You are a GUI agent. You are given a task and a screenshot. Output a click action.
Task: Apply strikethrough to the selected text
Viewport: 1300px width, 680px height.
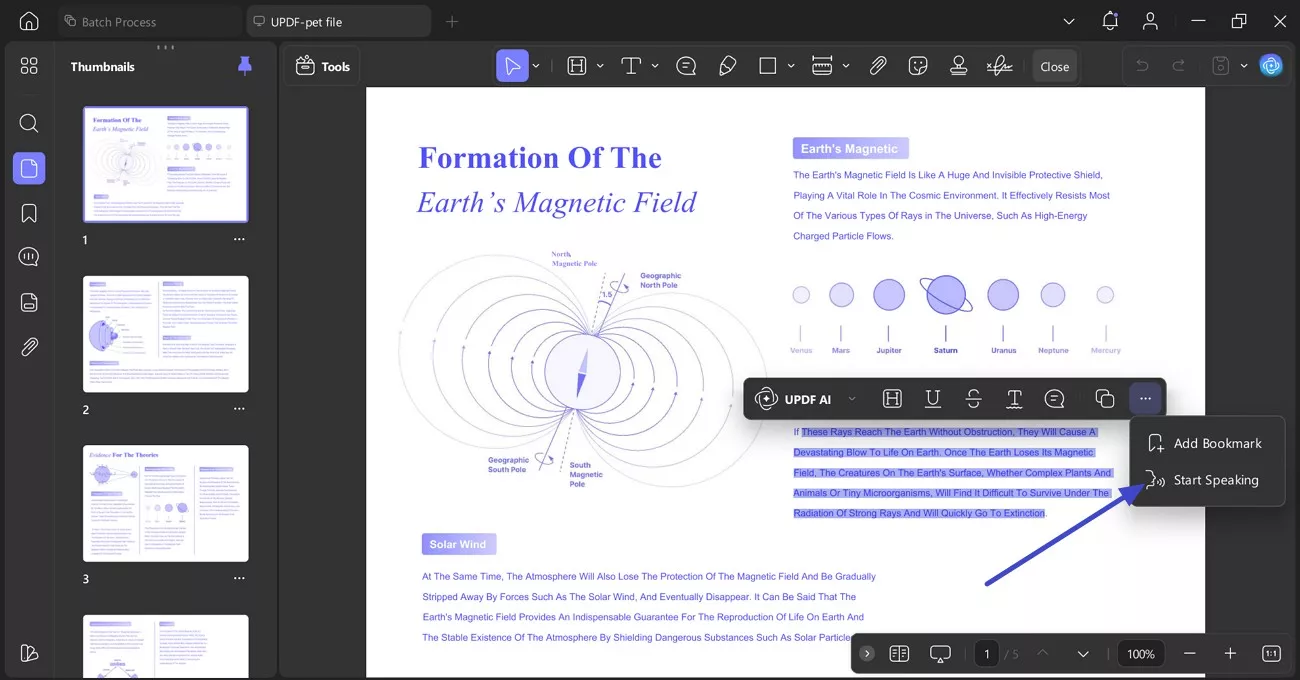tap(974, 399)
